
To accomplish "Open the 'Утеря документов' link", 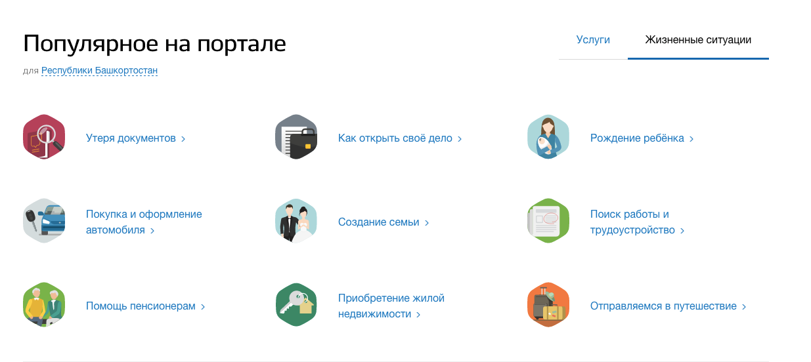I will click(x=136, y=139).
